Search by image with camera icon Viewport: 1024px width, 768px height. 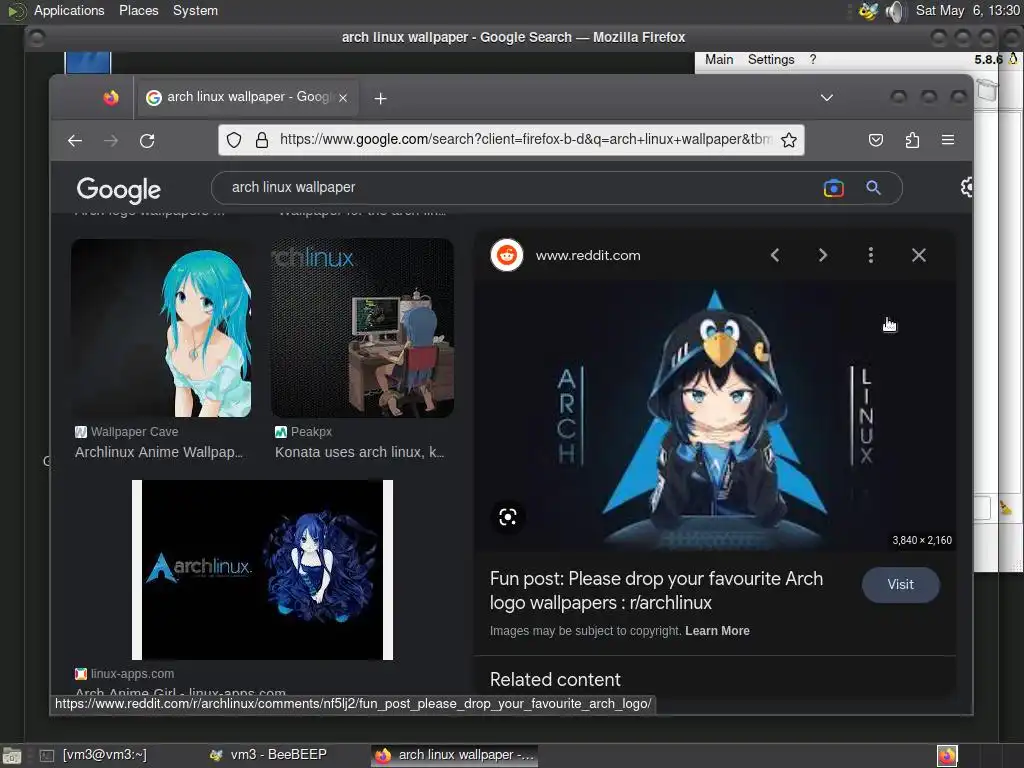(834, 188)
